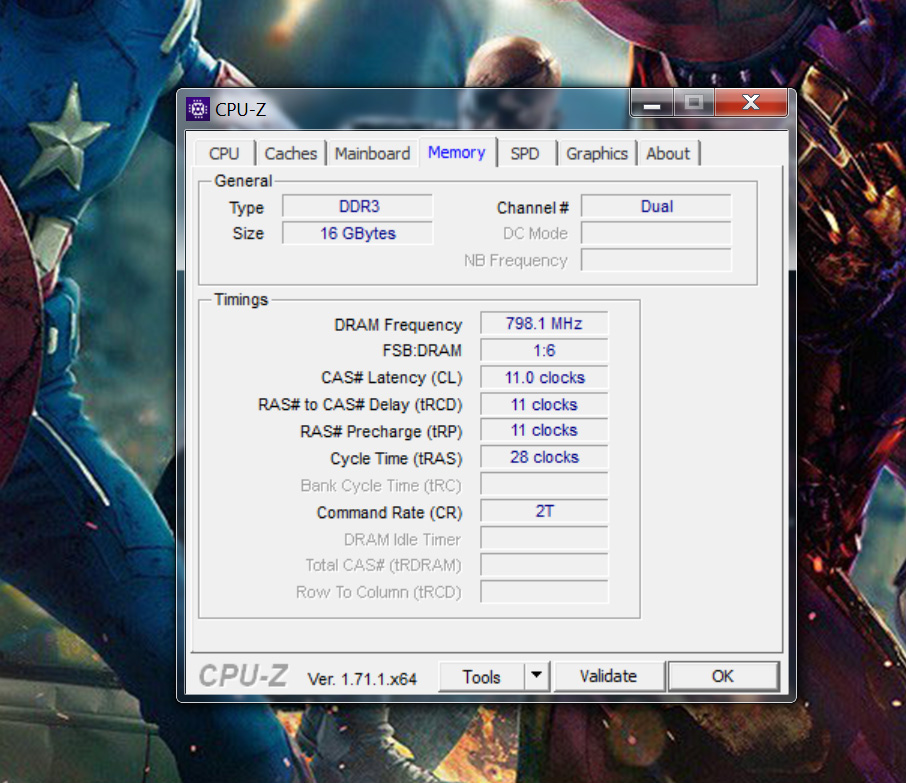The height and width of the screenshot is (783, 906).
Task: Click the greyed Total CAS# (tRDRAM) label
Action: (x=383, y=565)
